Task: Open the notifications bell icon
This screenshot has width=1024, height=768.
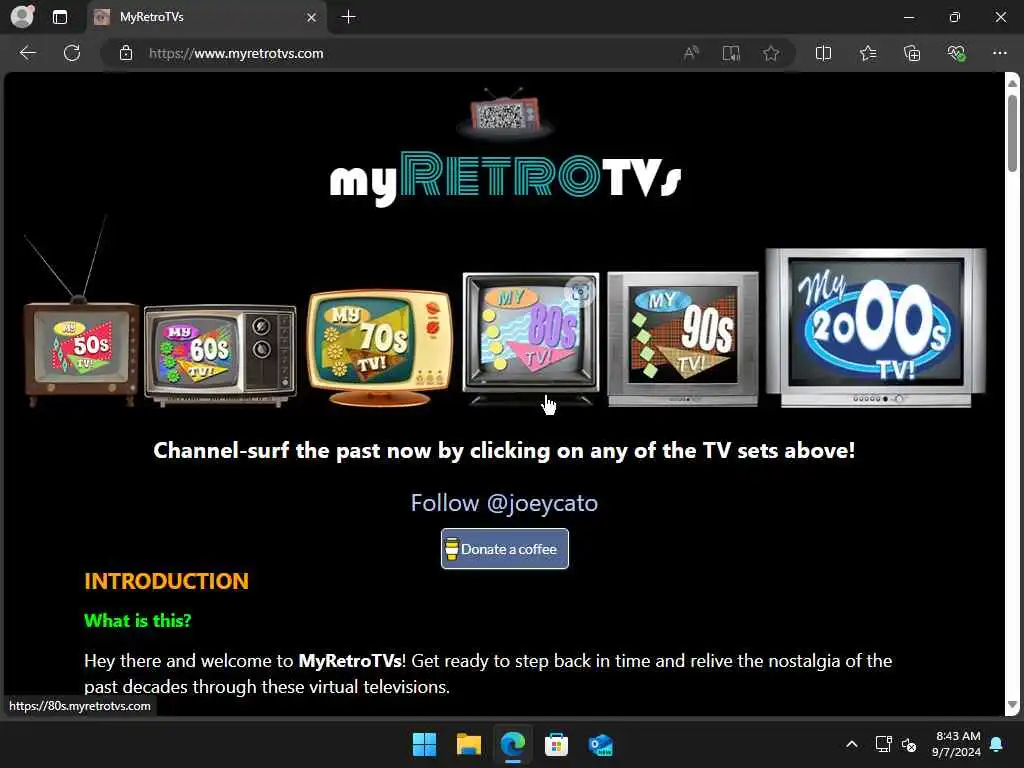Action: pyautogui.click(x=997, y=744)
